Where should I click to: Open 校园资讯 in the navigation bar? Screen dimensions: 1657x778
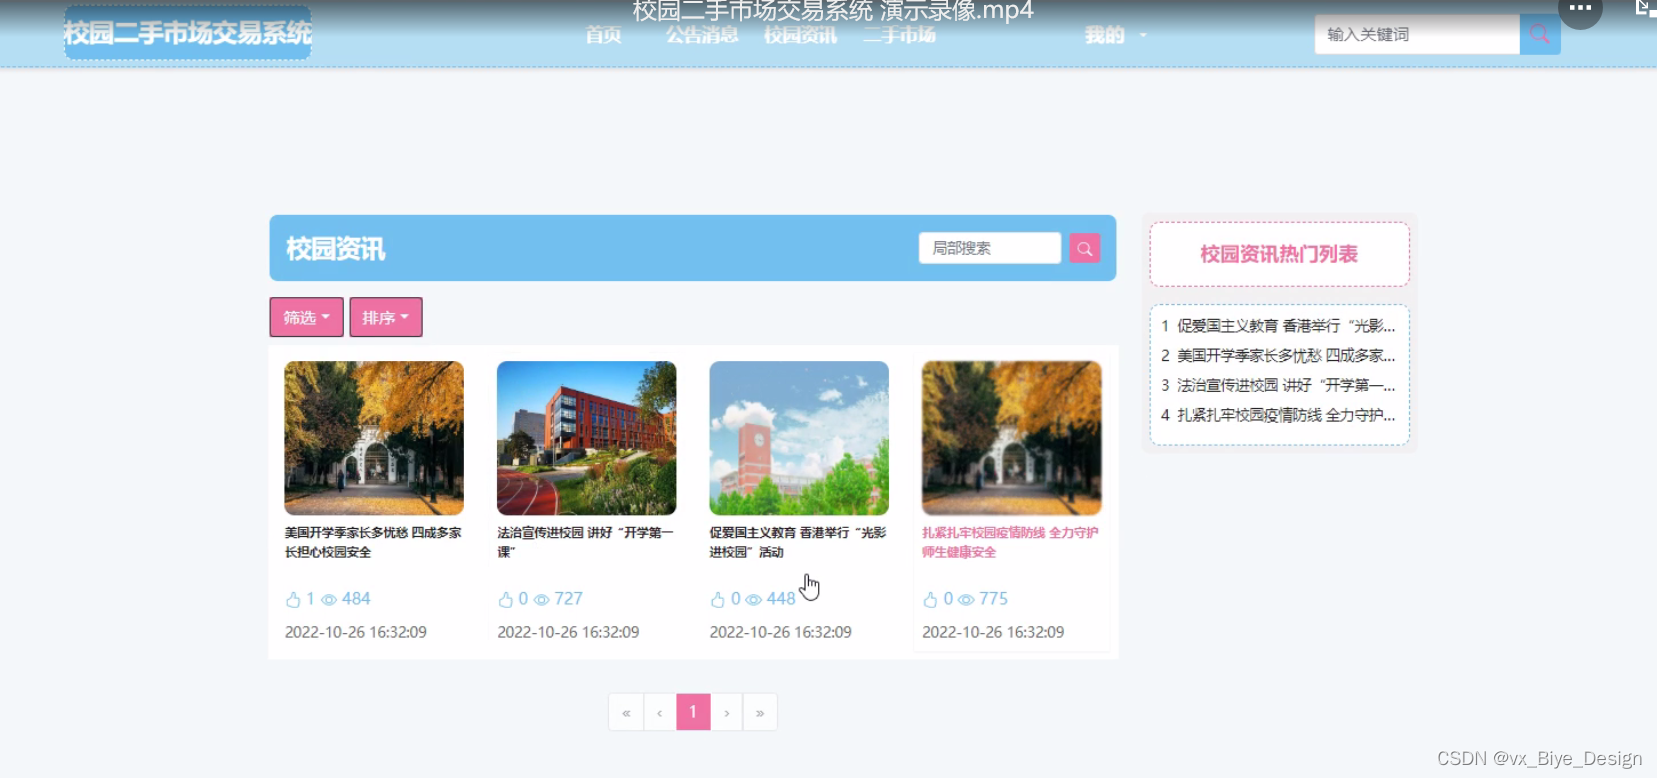(x=800, y=35)
